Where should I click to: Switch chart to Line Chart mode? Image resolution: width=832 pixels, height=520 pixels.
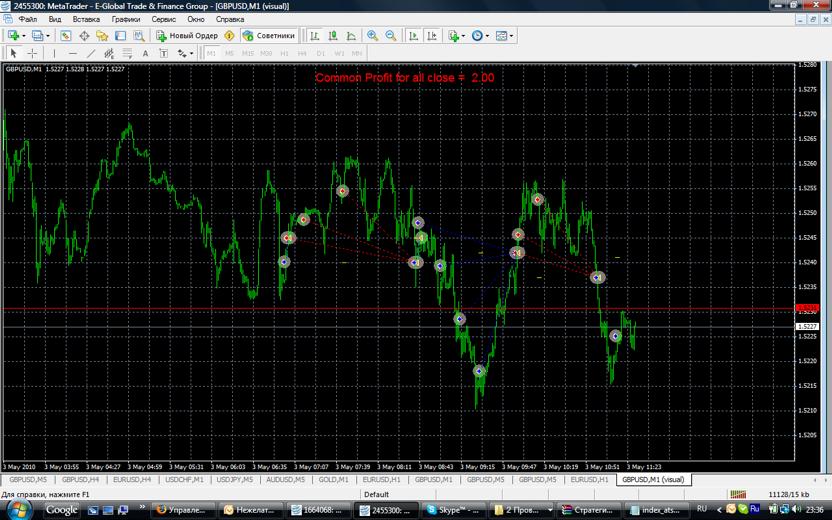tap(351, 36)
